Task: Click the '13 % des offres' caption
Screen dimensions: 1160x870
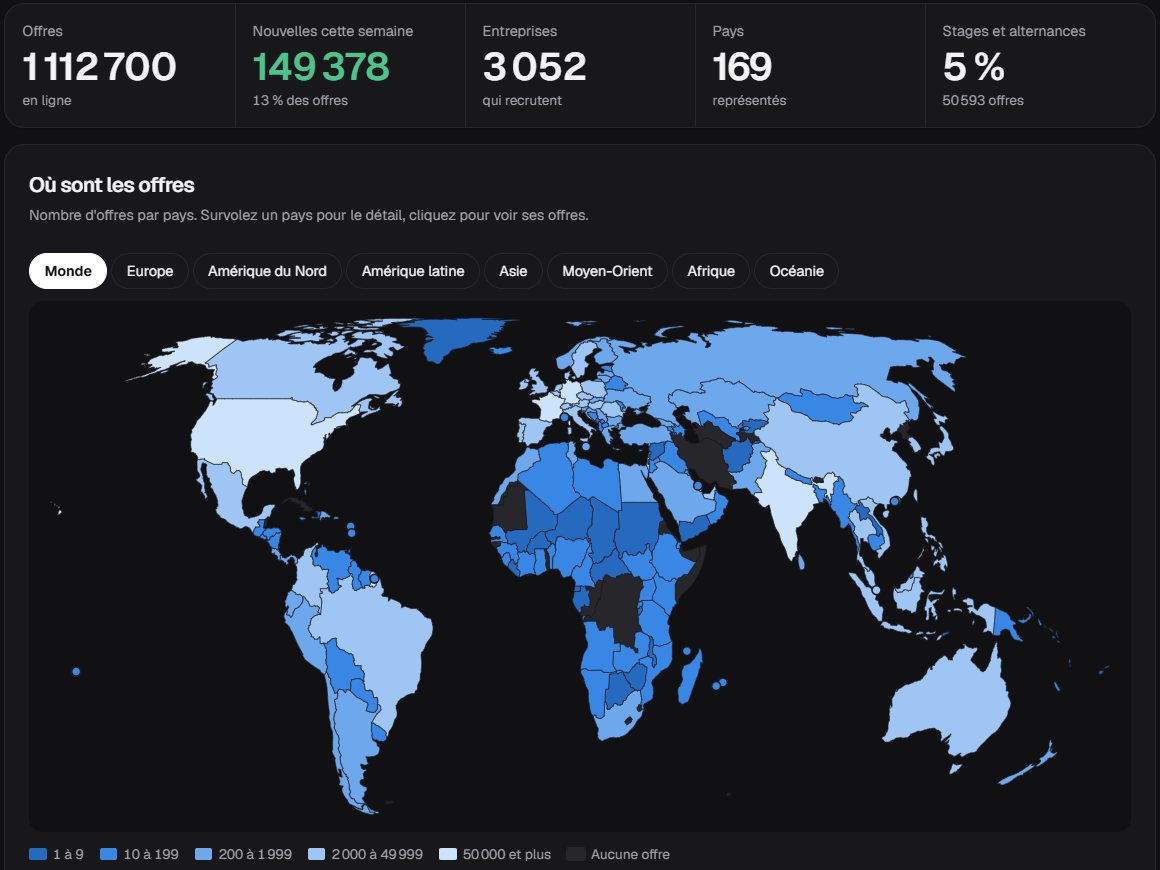Action: 300,101
